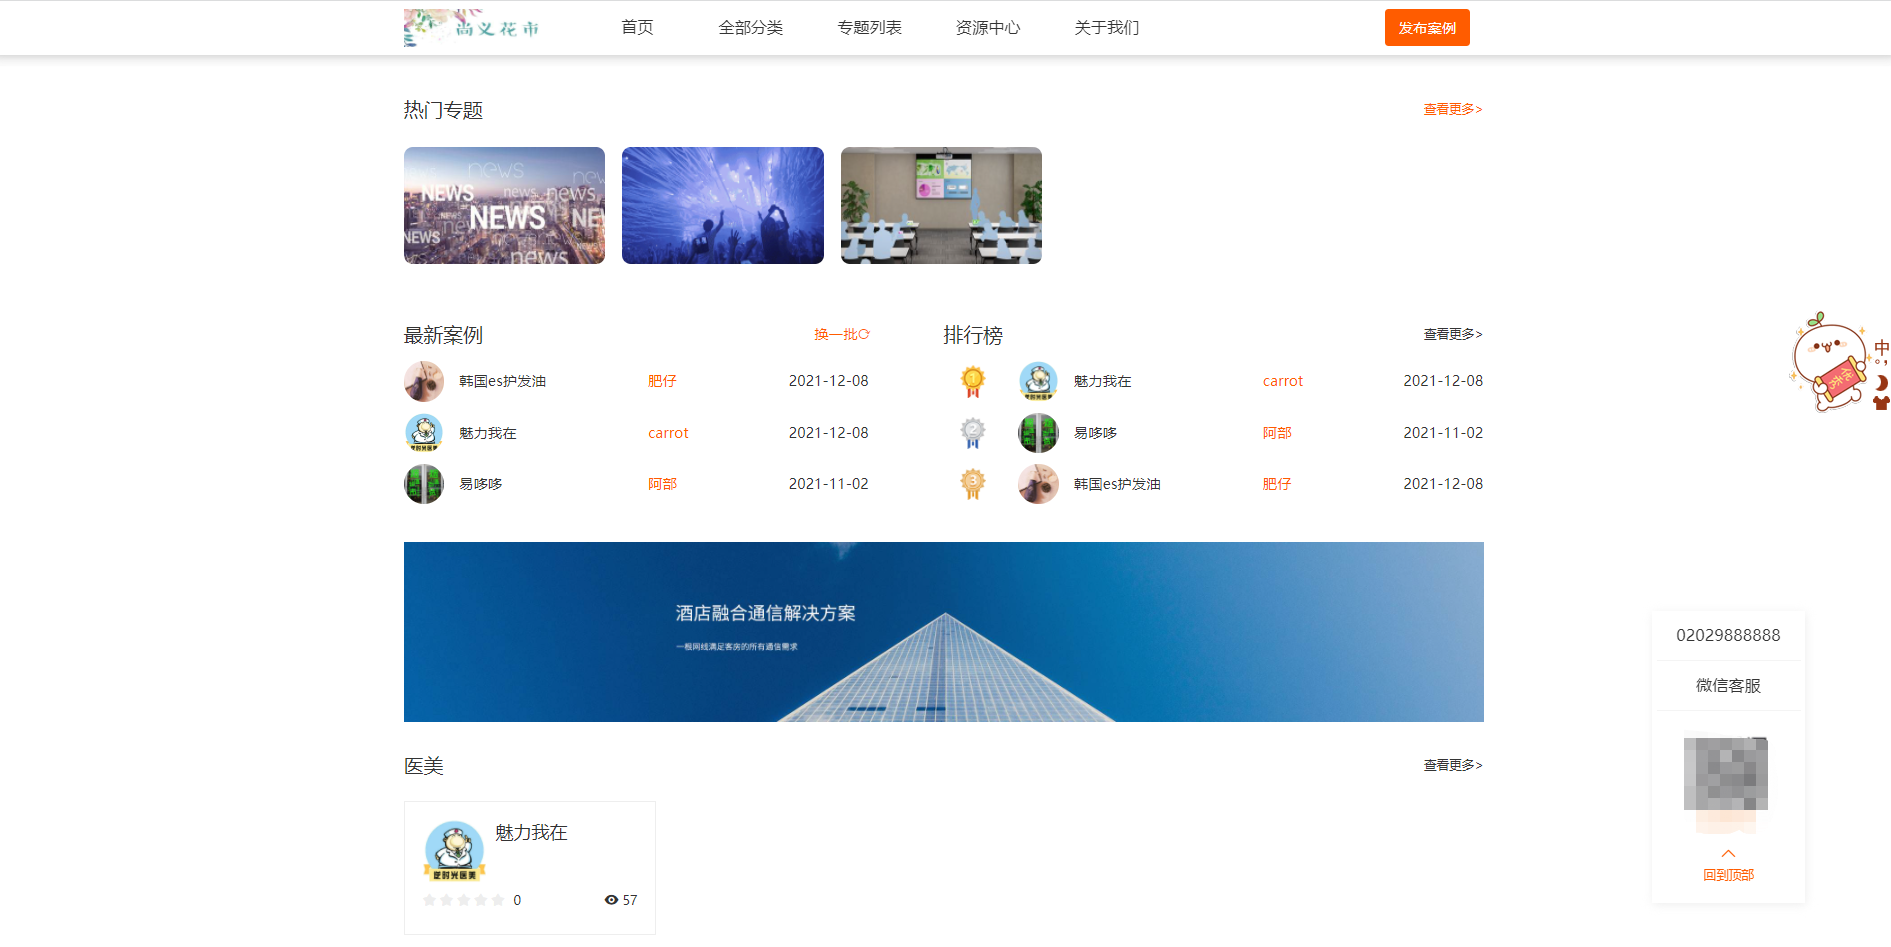Image resolution: width=1891 pixels, height=947 pixels.
Task: Refresh latest cases with 换一批
Action: pos(841,334)
